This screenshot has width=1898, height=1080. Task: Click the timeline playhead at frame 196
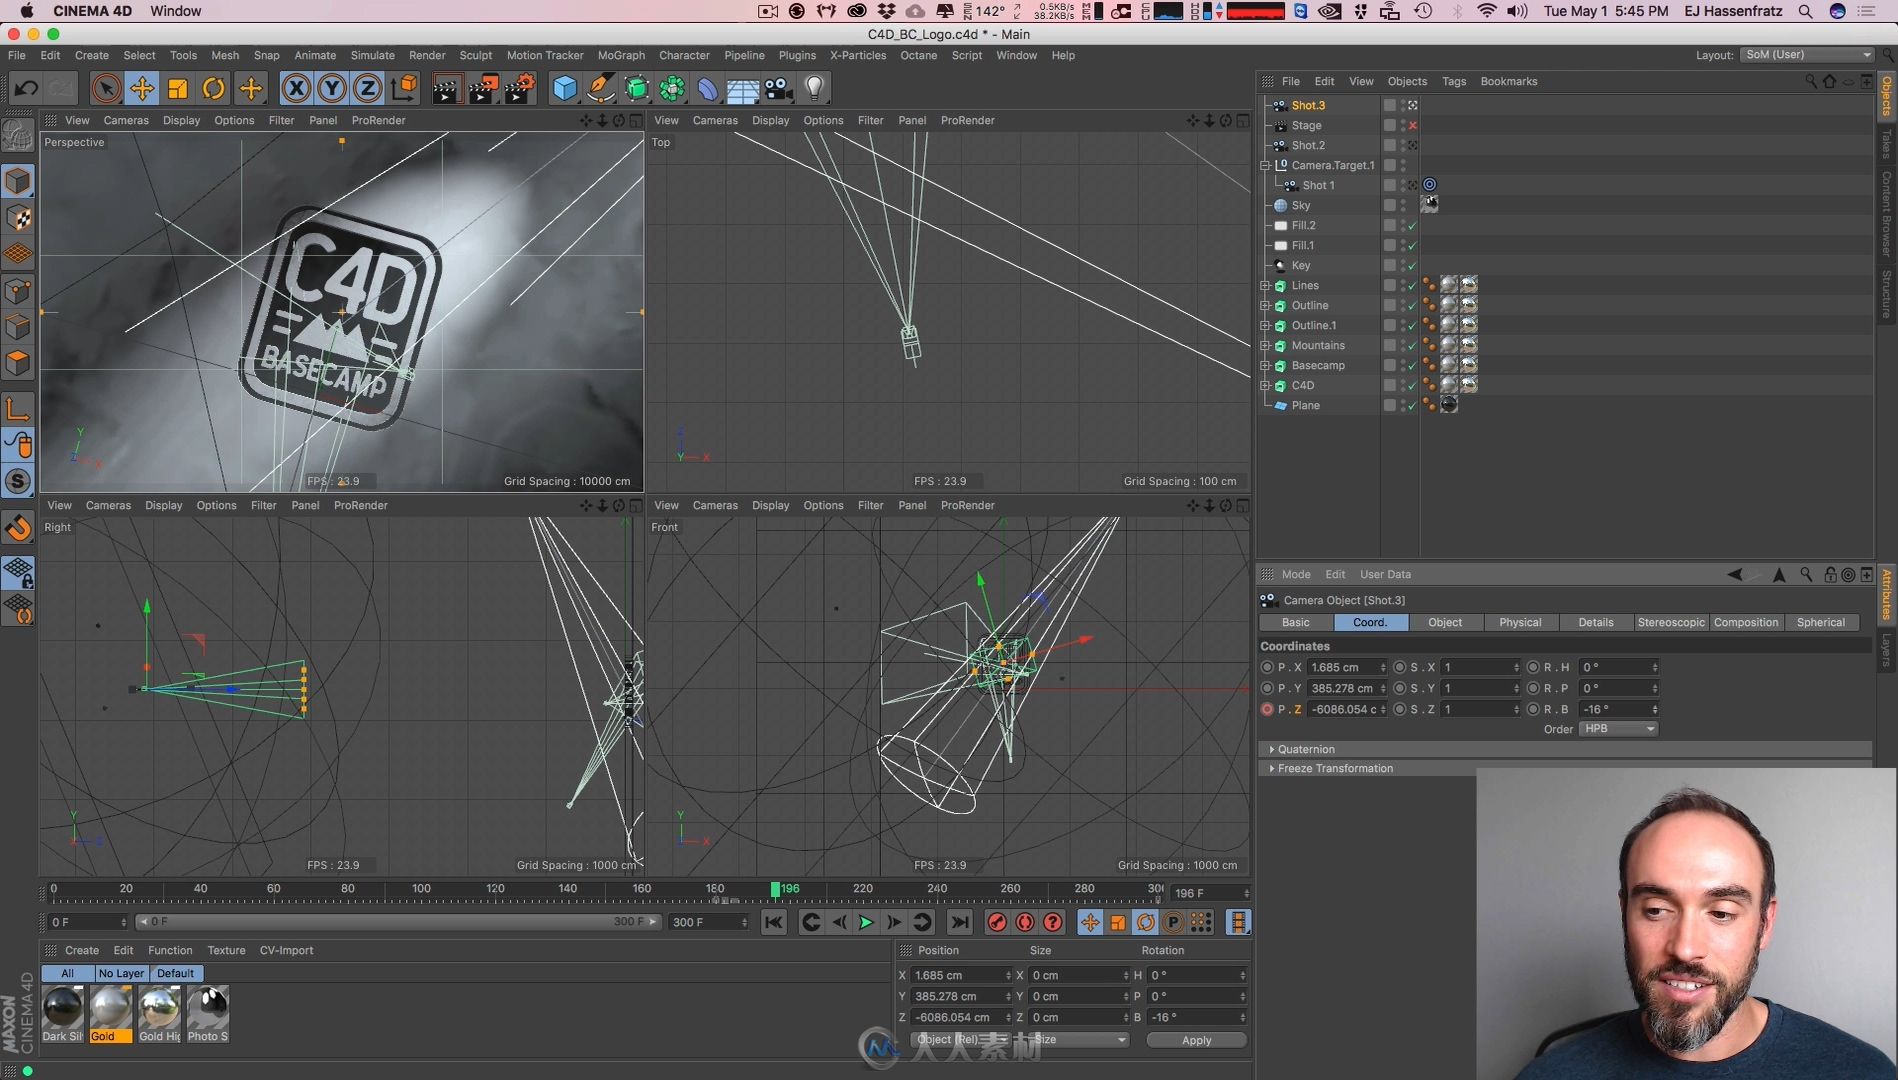(x=775, y=888)
